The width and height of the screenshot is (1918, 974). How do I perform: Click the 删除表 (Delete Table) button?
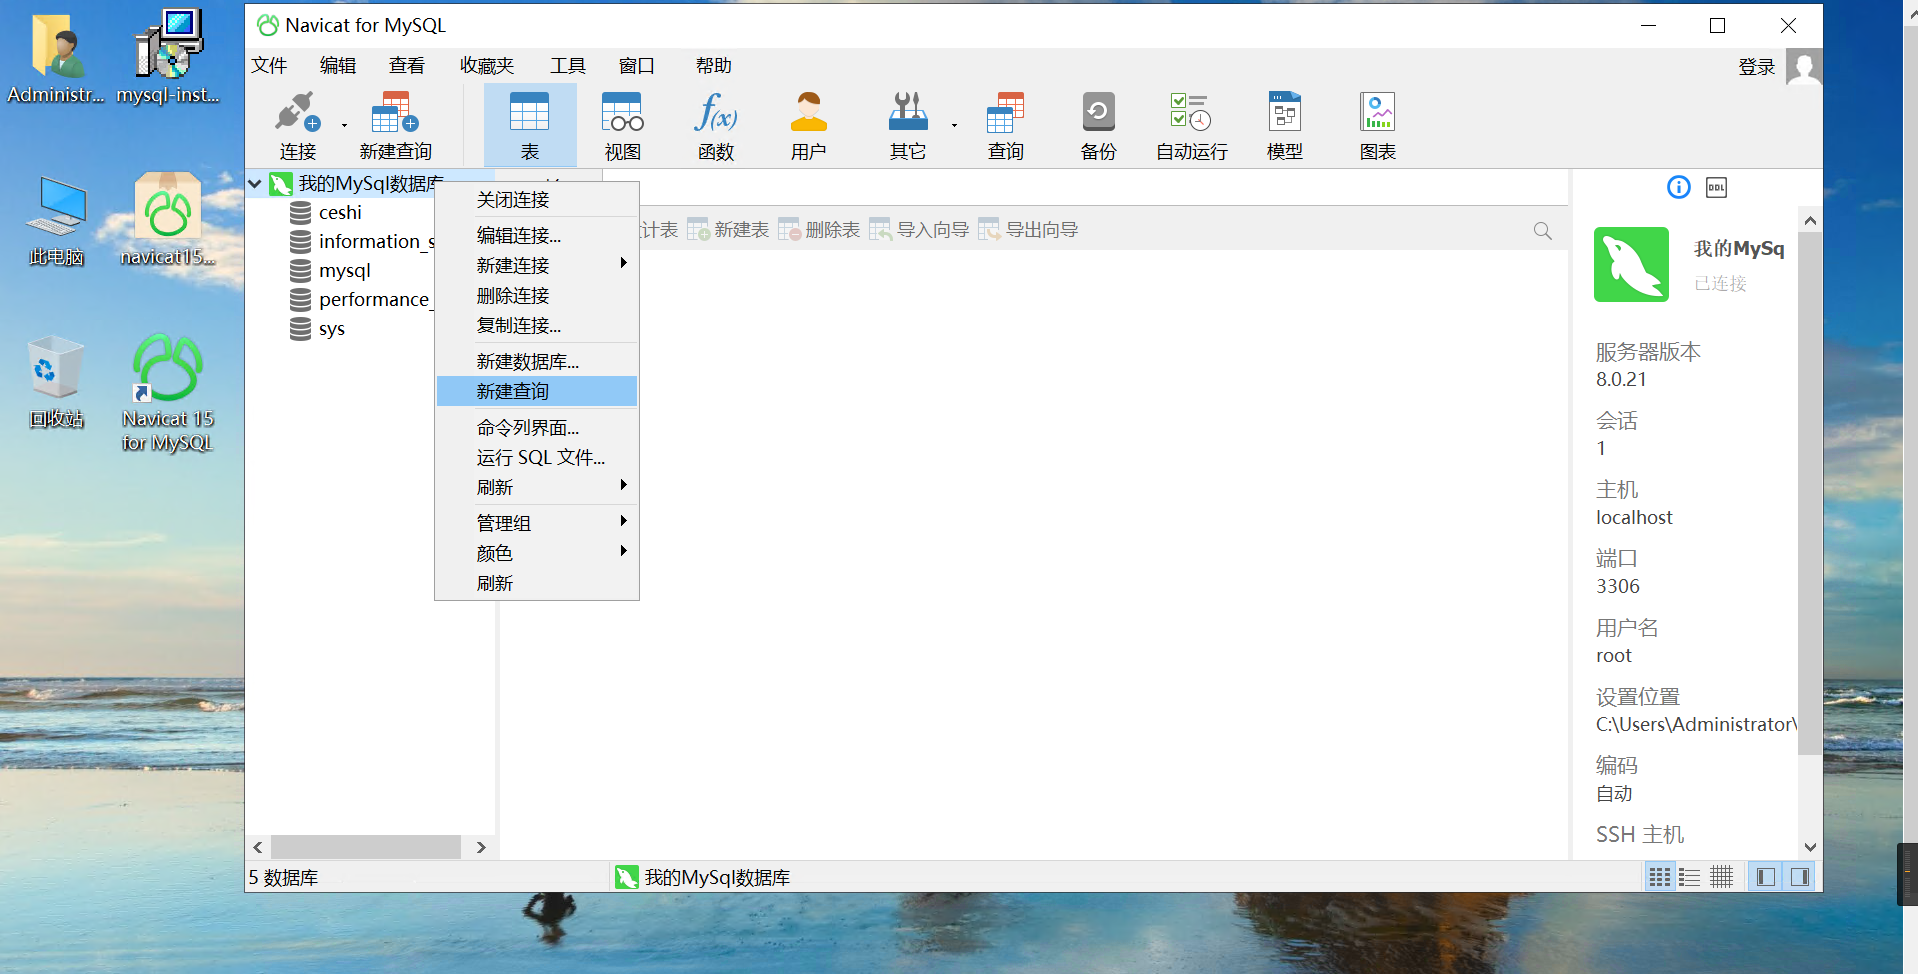(x=819, y=230)
